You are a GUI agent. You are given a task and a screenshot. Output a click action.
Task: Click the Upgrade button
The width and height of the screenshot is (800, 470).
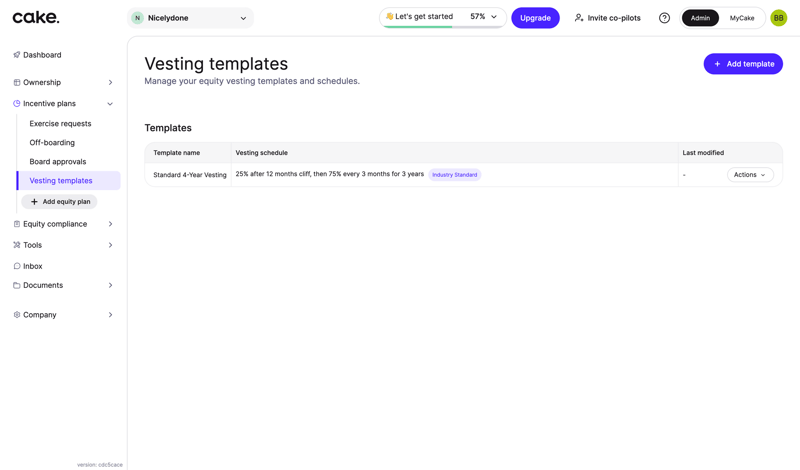click(x=535, y=18)
